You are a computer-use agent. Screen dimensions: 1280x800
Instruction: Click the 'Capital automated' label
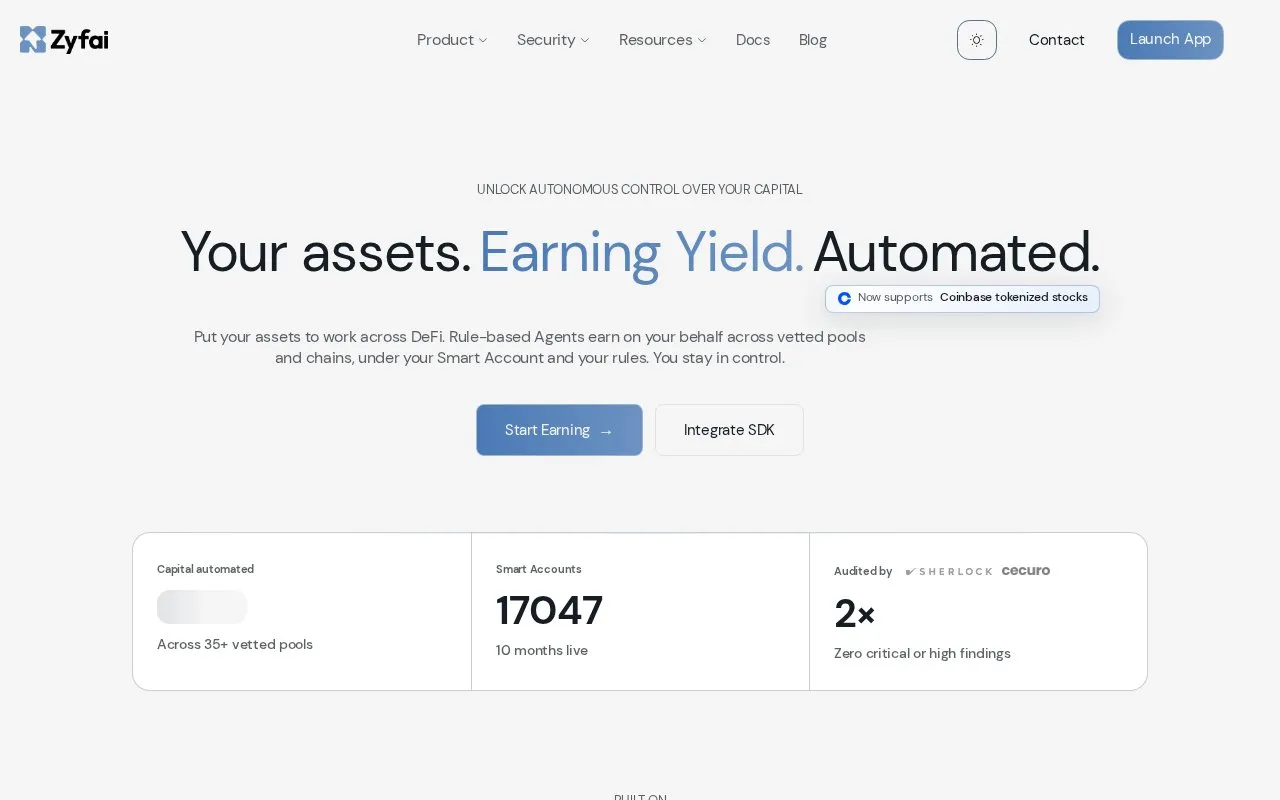205,569
